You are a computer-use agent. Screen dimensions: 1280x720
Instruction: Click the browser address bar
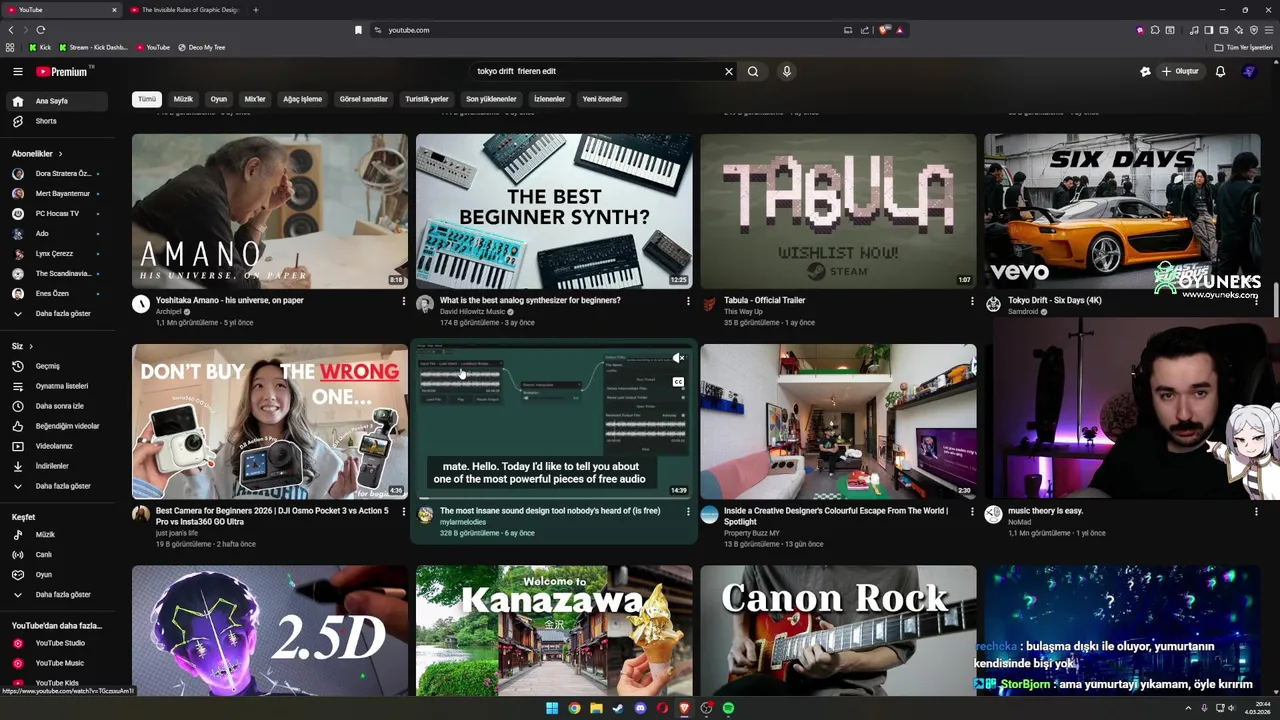tap(600, 30)
